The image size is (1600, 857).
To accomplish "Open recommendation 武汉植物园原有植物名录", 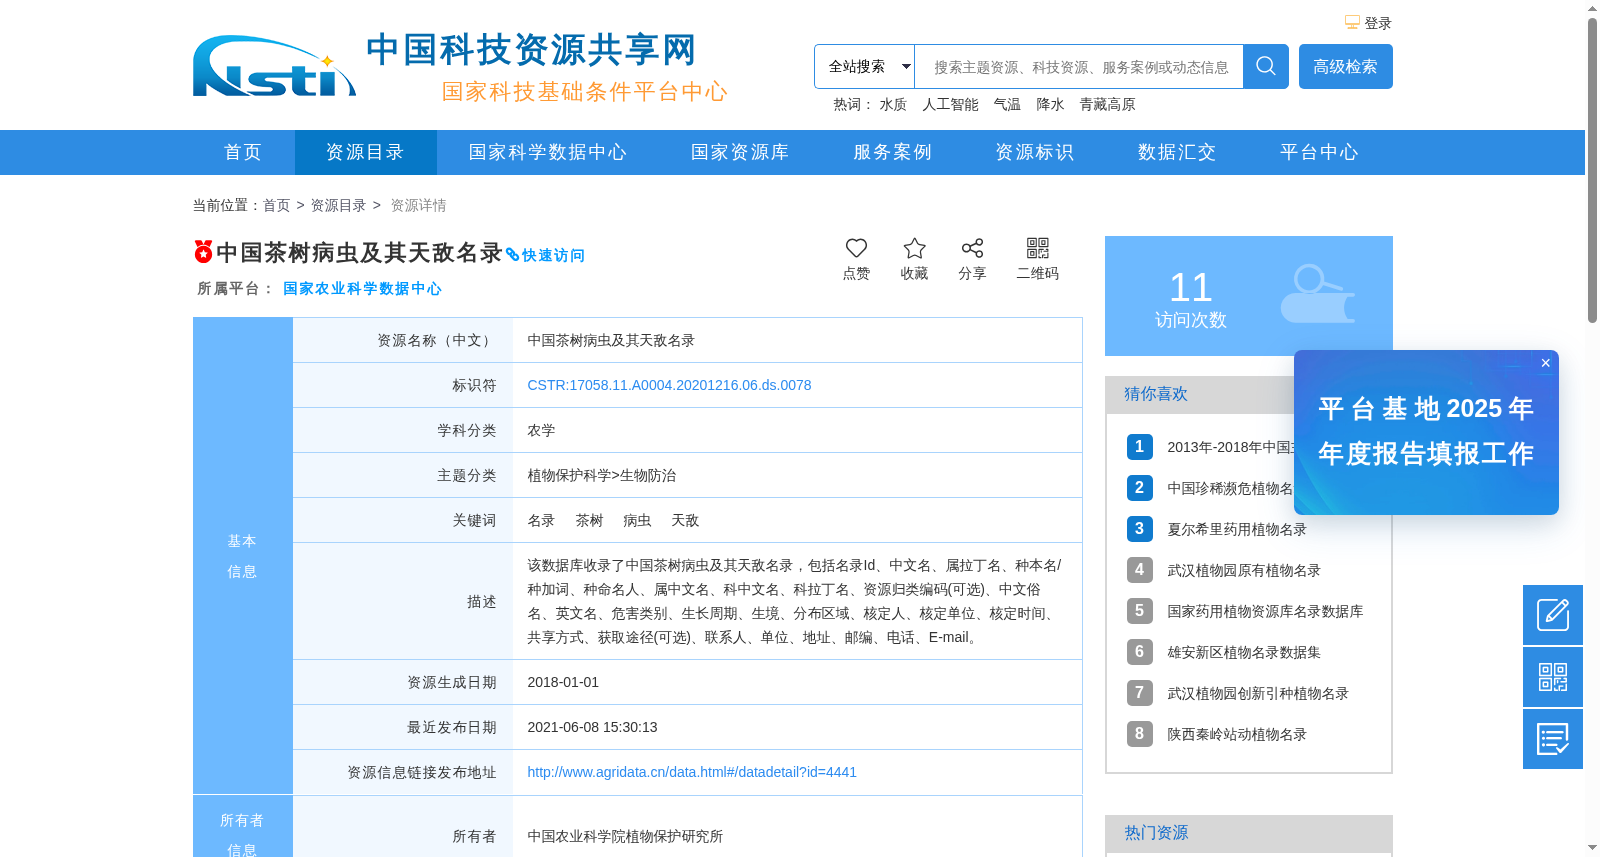I will 1244,570.
